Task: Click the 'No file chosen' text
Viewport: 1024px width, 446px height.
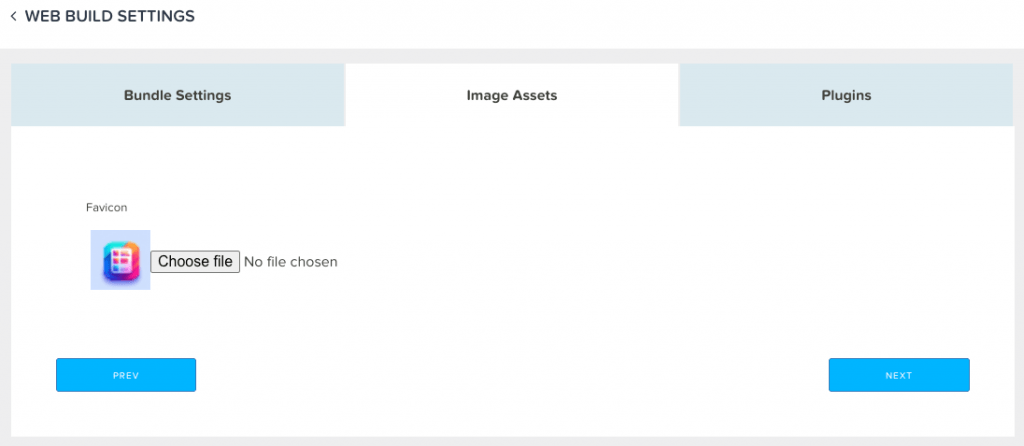Action: [x=291, y=262]
